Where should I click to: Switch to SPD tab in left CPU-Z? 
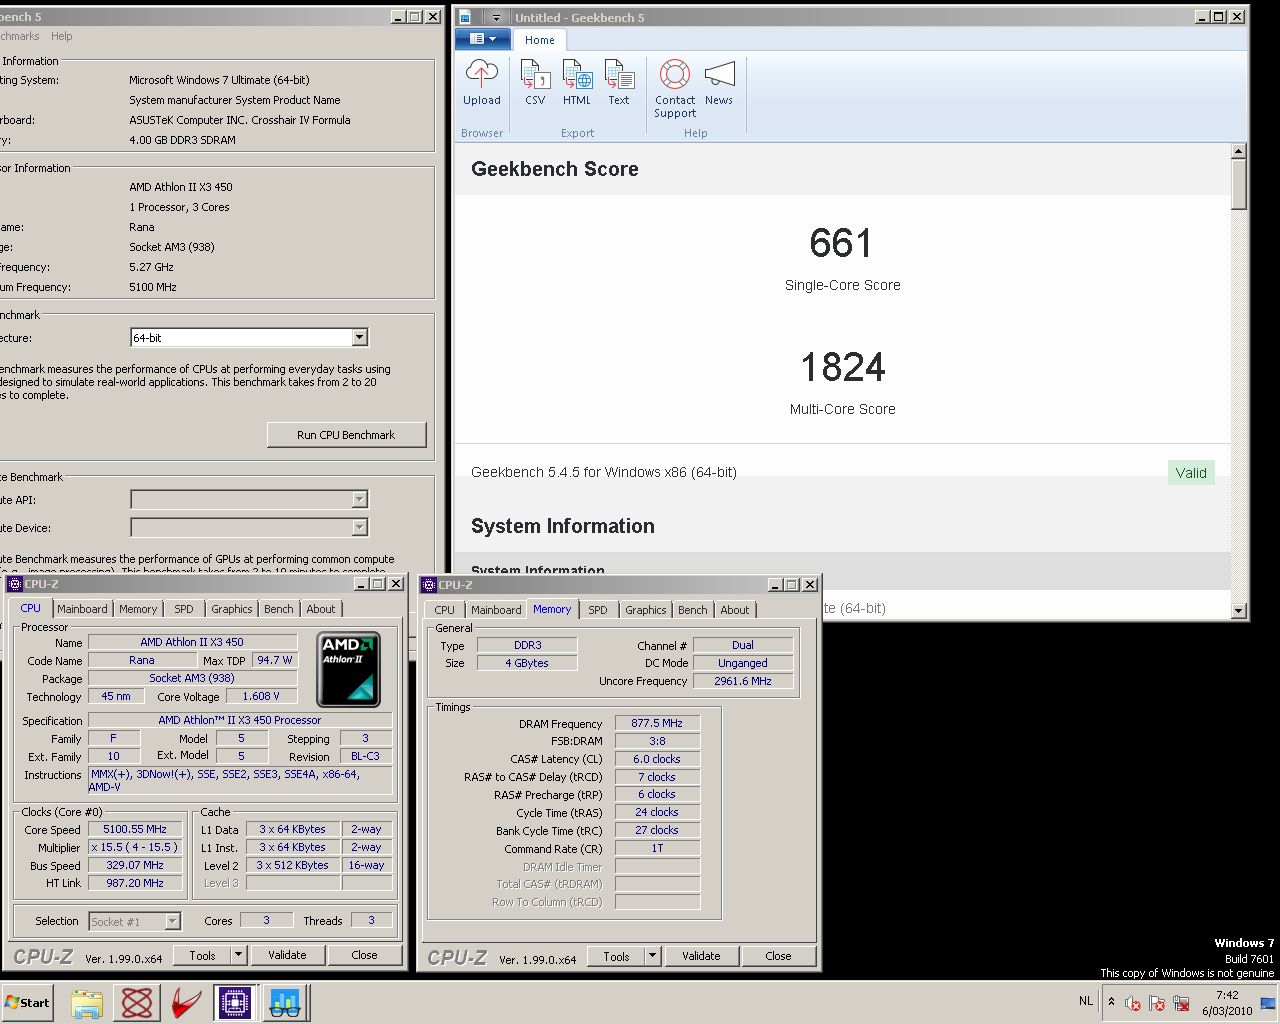click(184, 609)
